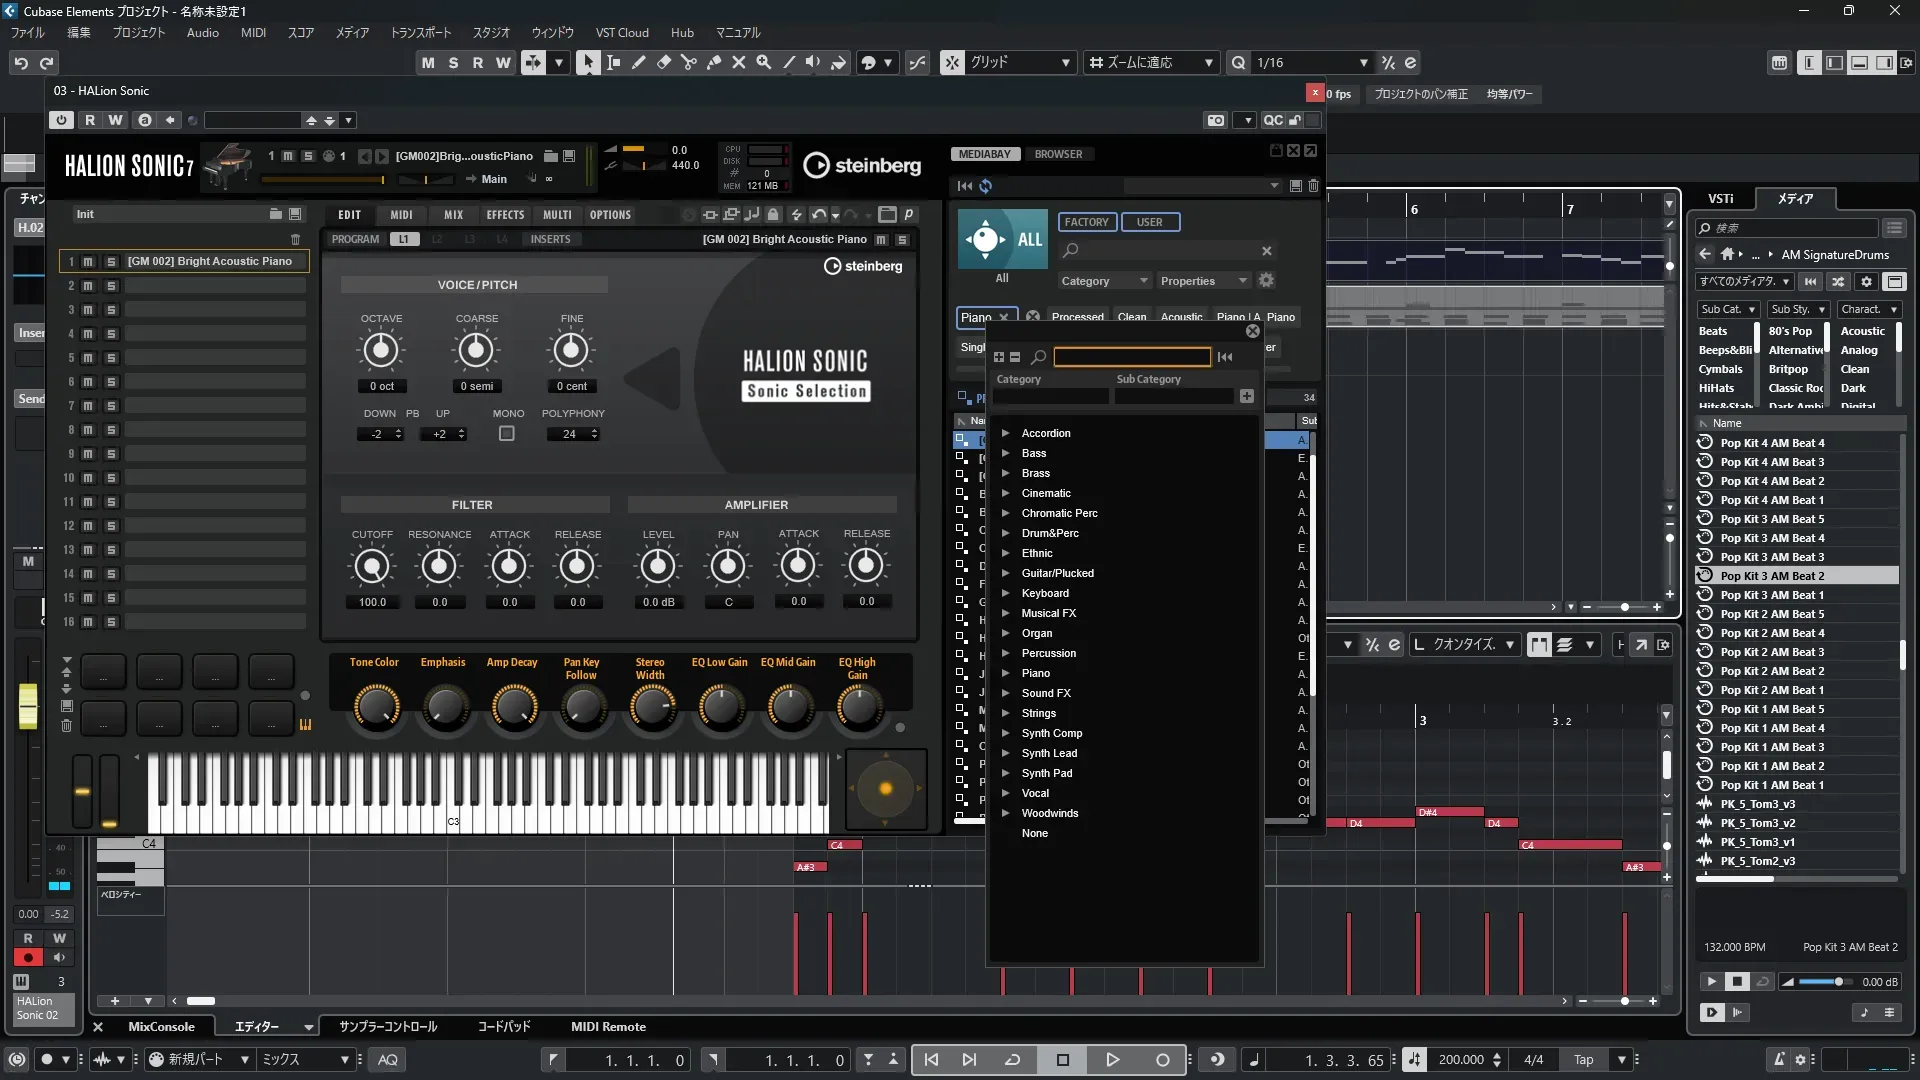1920x1080 pixels.
Task: Click the Tap tempo button
Action: (x=1583, y=1059)
